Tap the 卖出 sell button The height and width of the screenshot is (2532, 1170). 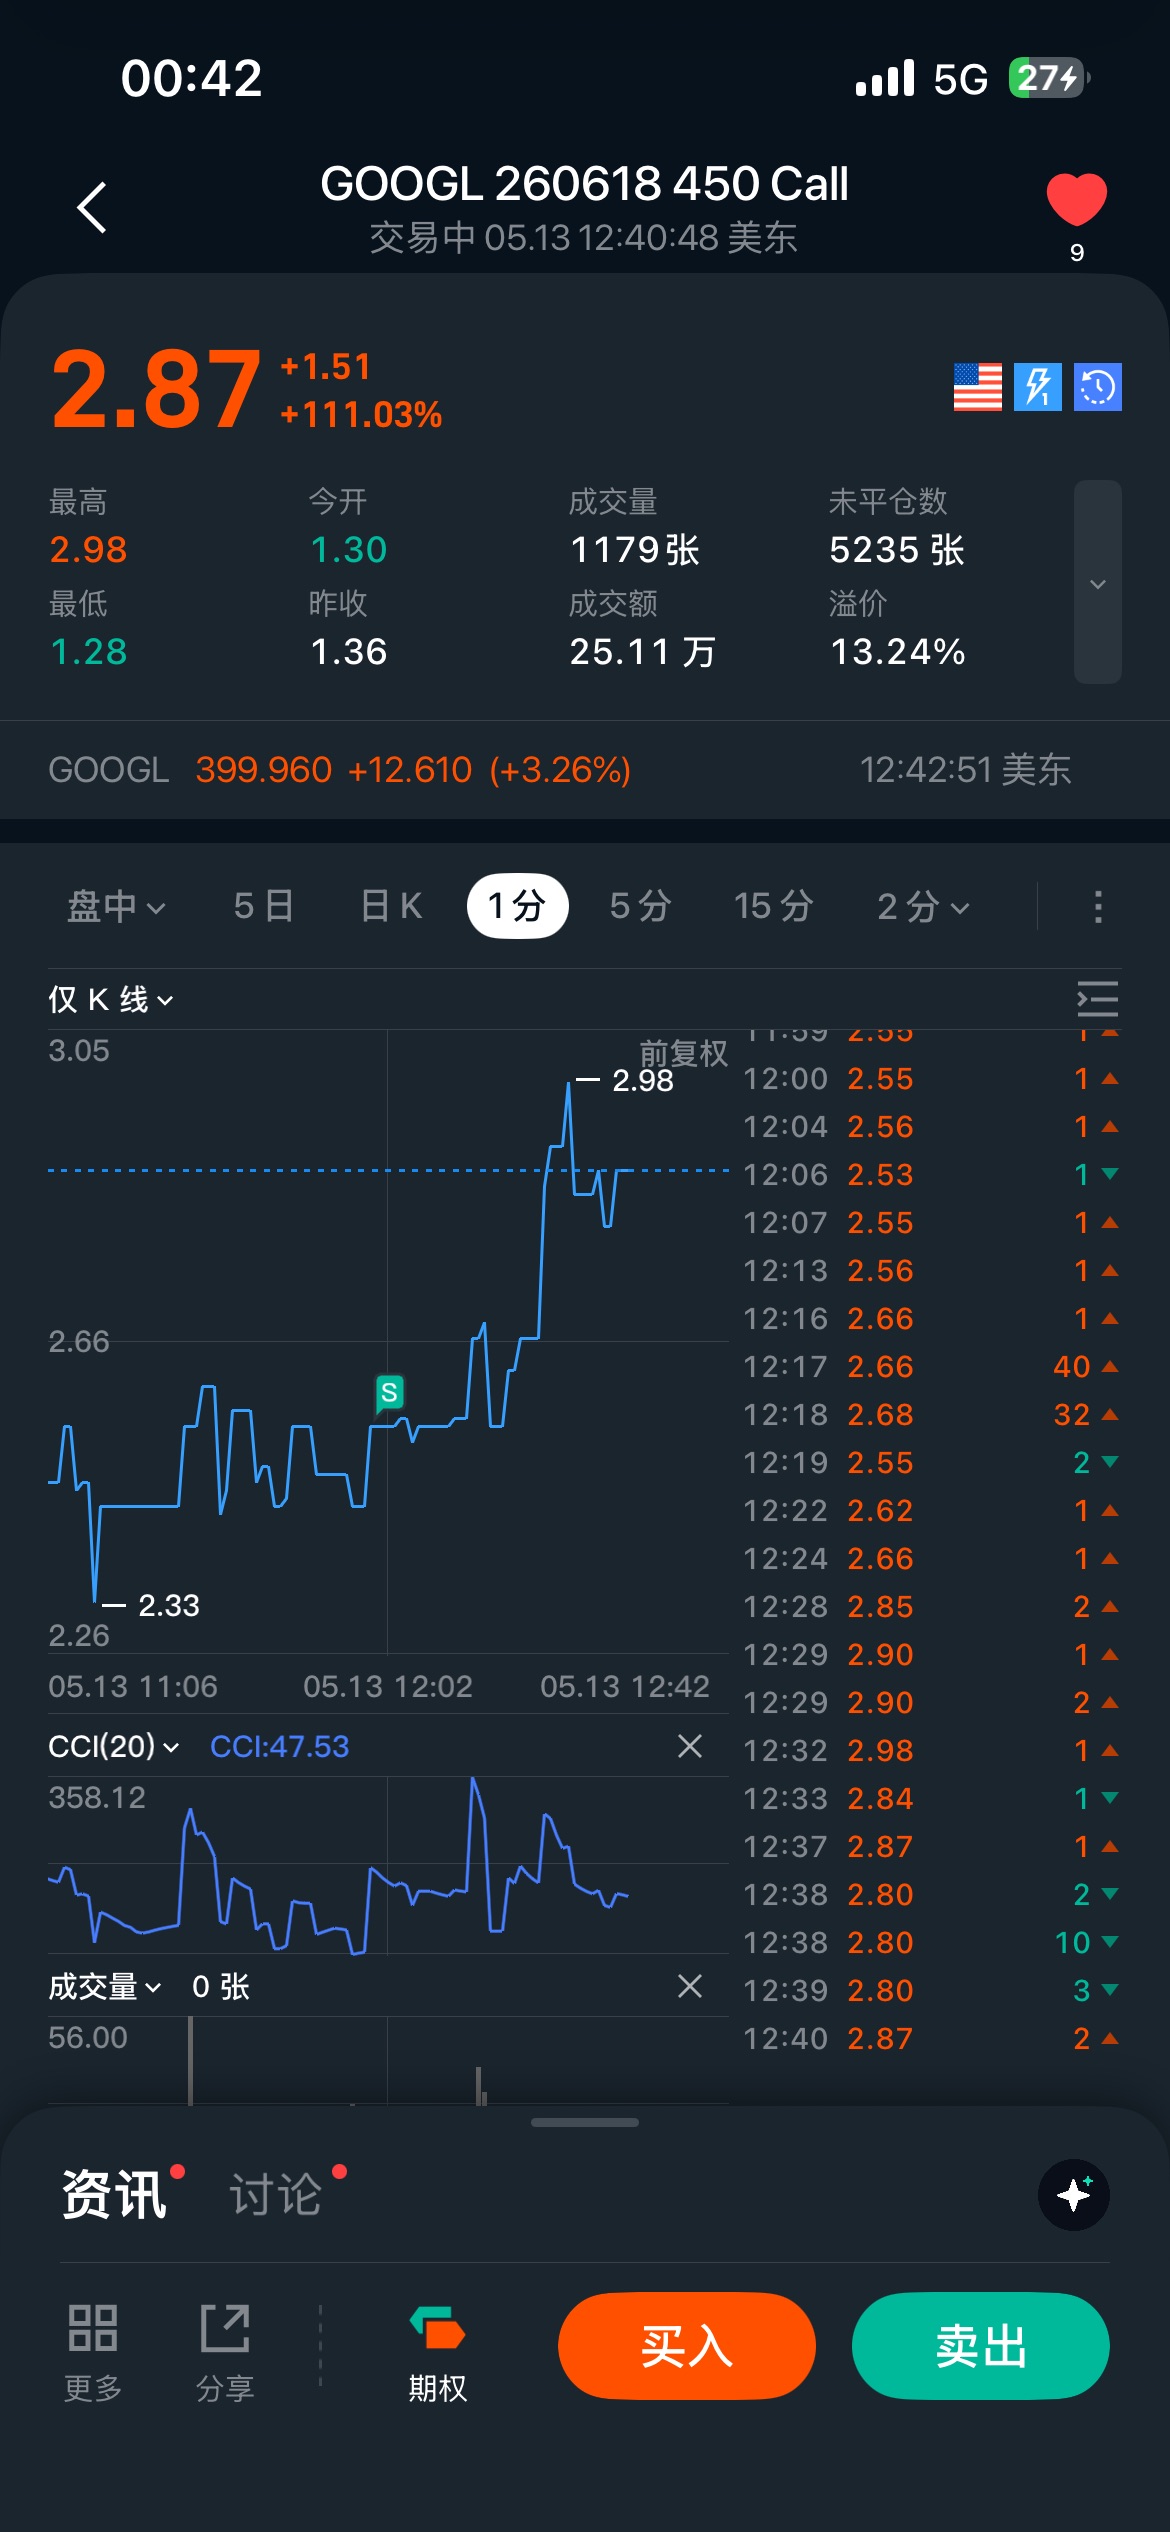(x=981, y=2346)
